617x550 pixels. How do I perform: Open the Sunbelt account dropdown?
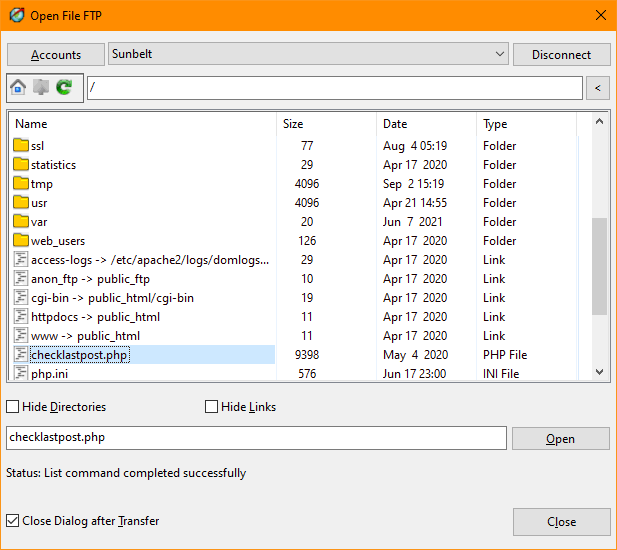point(308,54)
